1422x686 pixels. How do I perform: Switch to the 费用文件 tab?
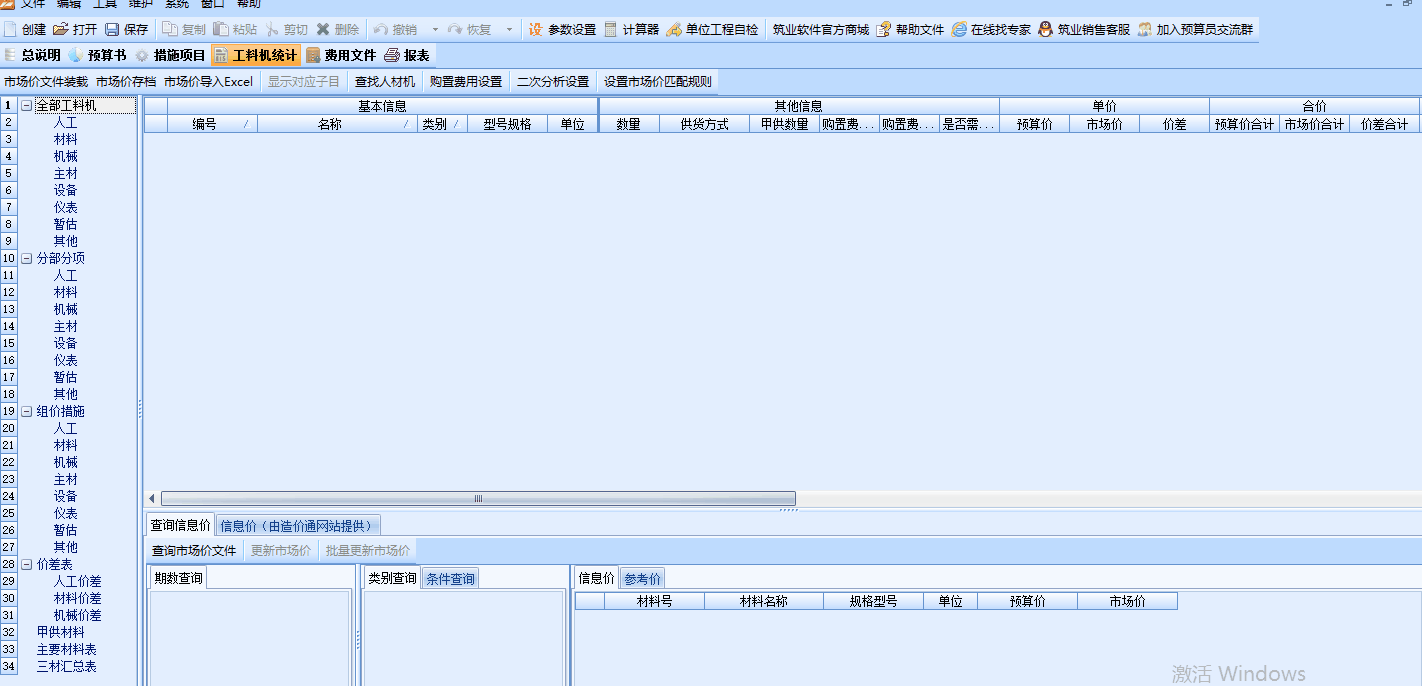click(x=341, y=55)
